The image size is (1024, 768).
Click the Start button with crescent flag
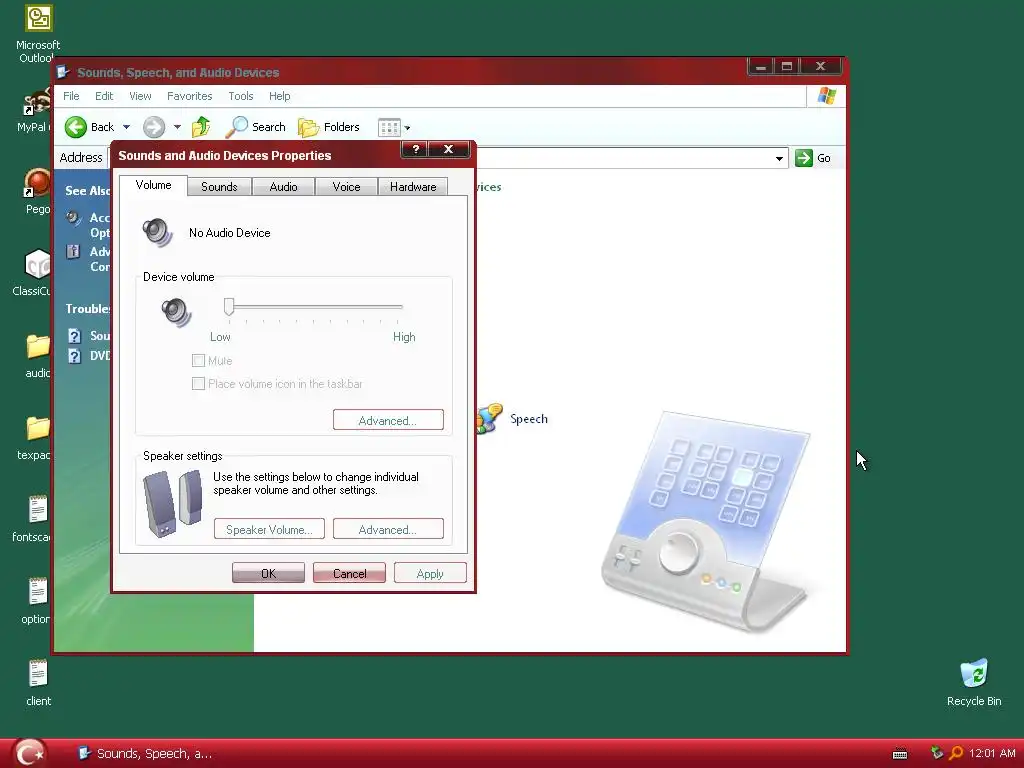point(29,753)
